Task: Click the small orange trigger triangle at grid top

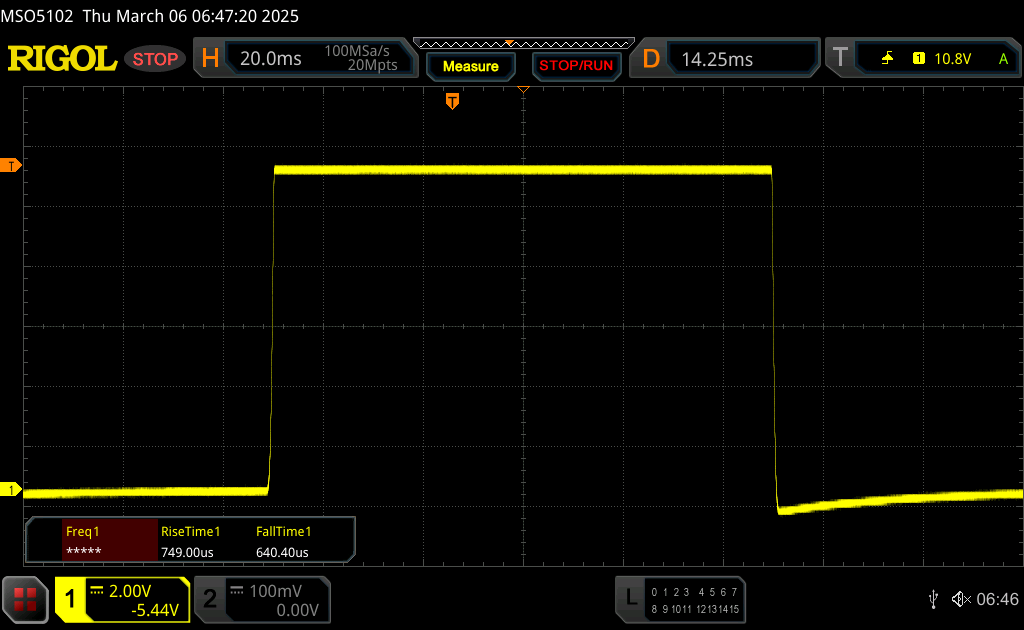Action: pos(523,89)
